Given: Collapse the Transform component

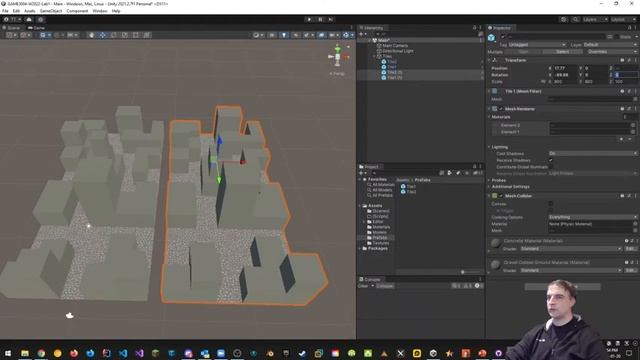Looking at the screenshot, I should click(489, 60).
